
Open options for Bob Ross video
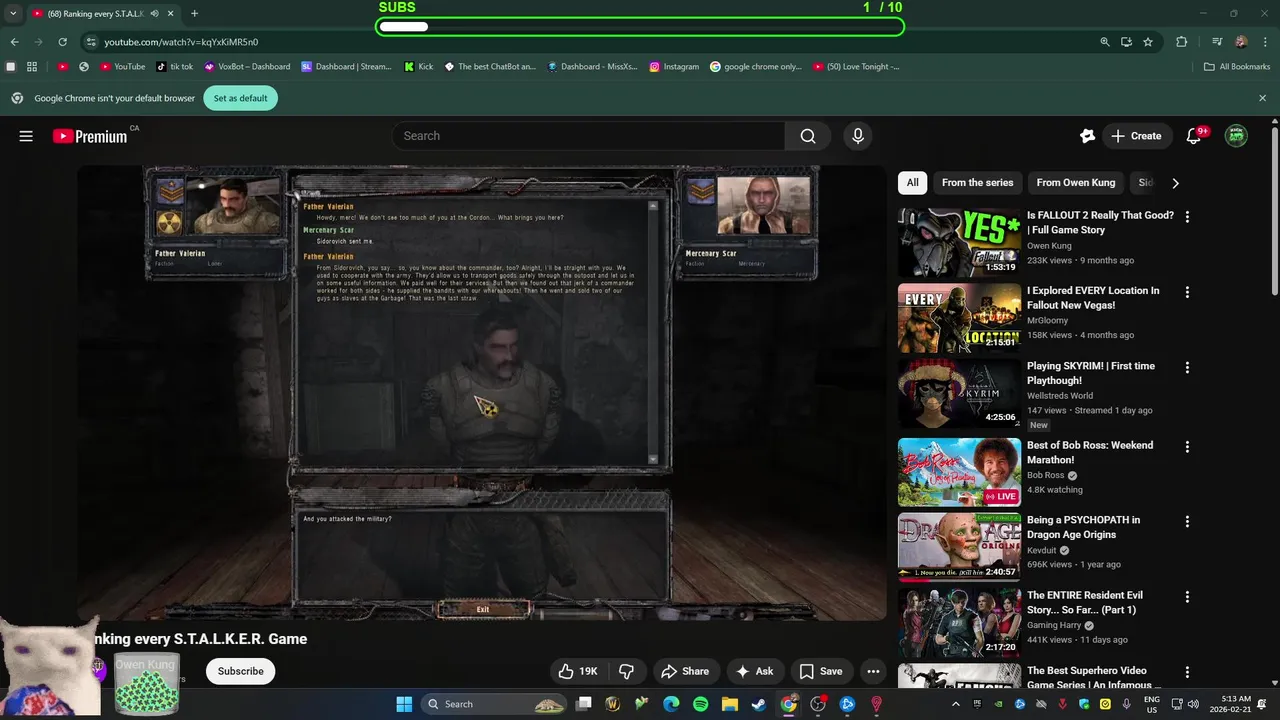pos(1187,446)
